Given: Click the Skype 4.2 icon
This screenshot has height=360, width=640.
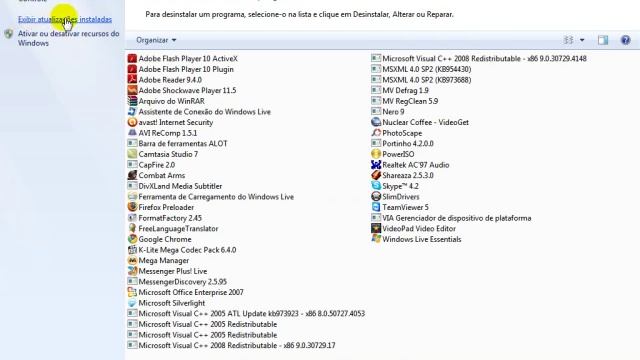Looking at the screenshot, I should pos(376,186).
